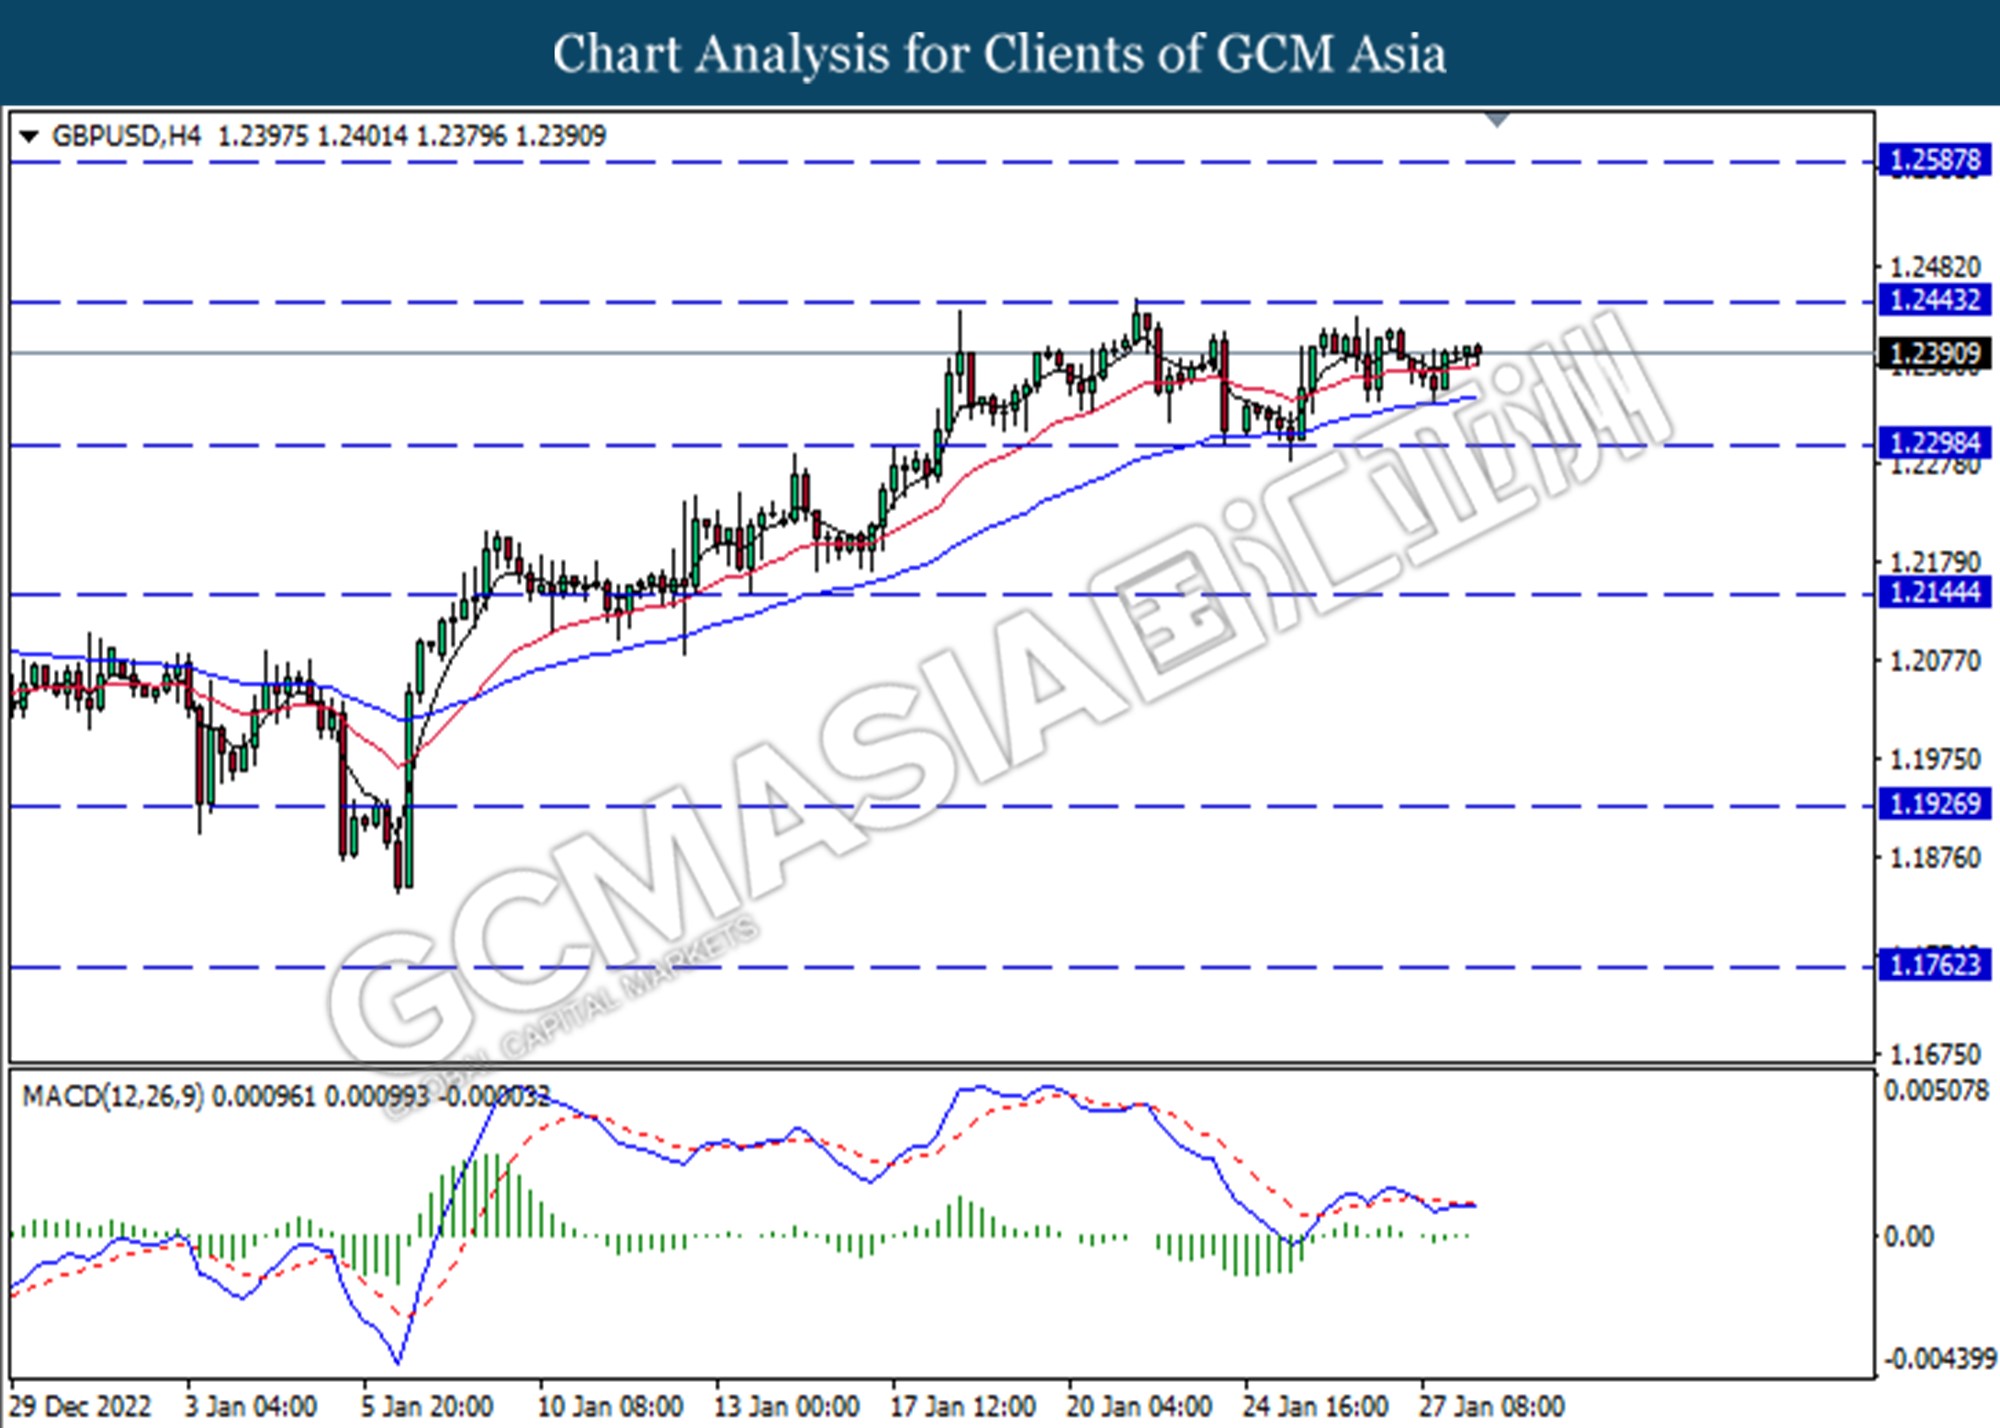Click the chart shift marker triangle
2000x1428 pixels.
1497,120
